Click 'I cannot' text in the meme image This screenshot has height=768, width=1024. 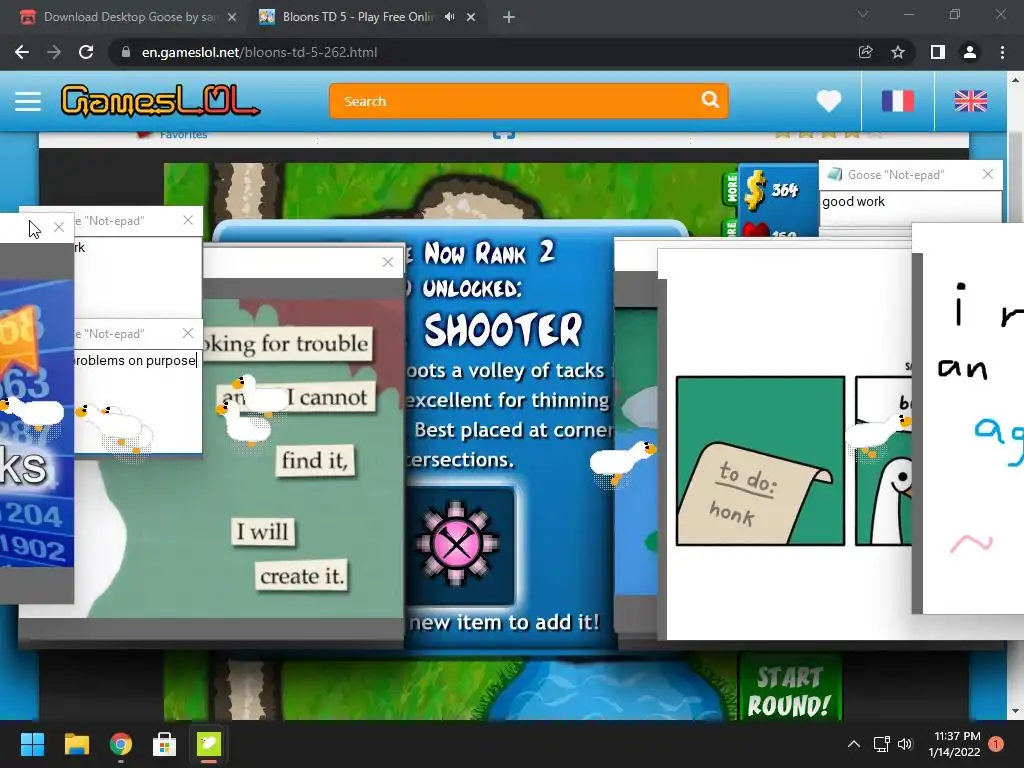327,397
